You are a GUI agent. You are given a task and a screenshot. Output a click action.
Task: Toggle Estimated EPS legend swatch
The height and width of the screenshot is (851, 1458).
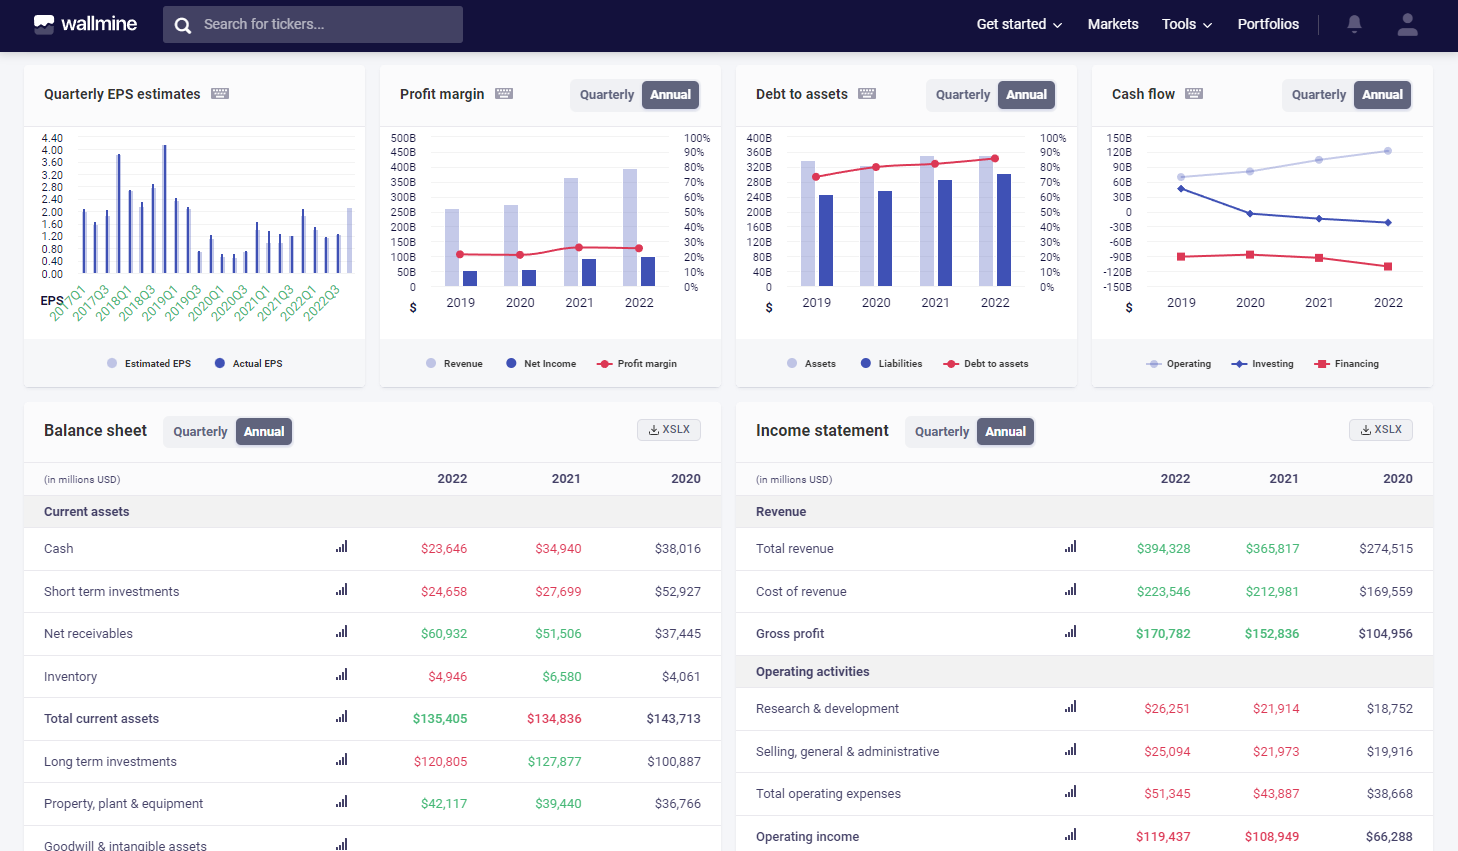(112, 364)
